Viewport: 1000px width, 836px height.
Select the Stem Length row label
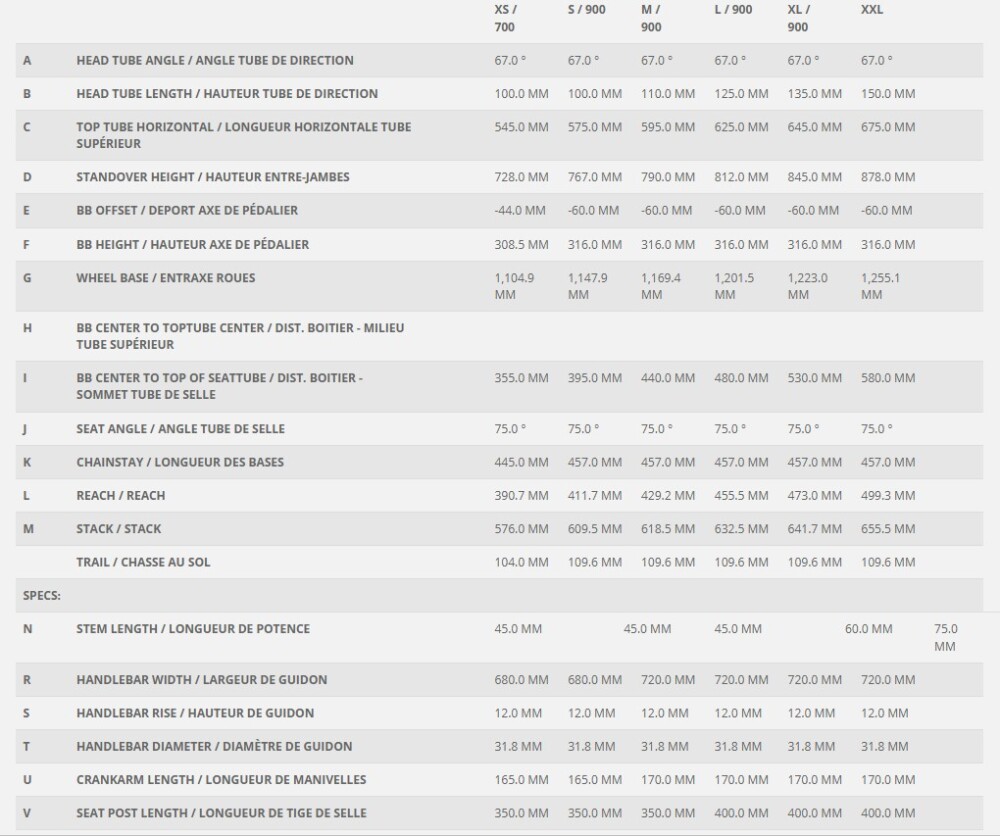(x=193, y=629)
